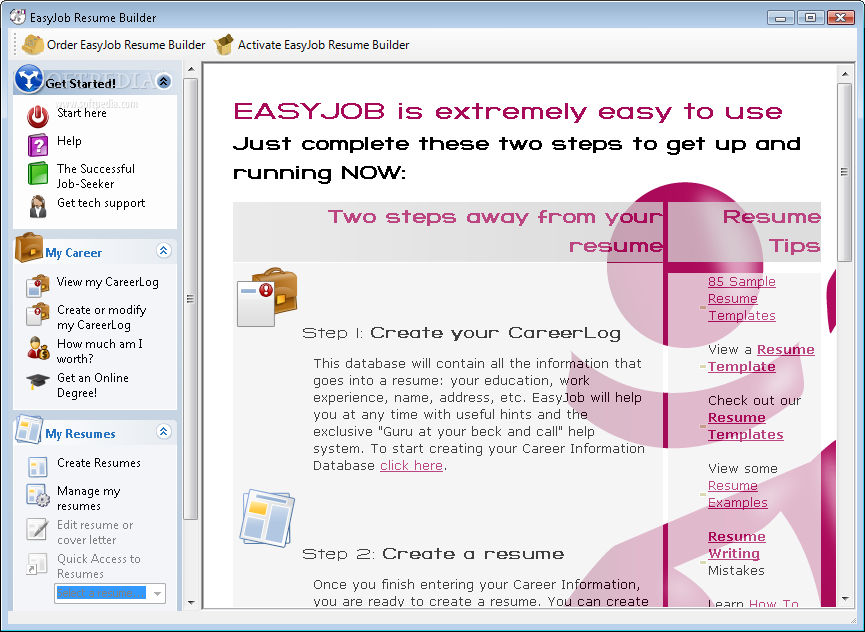
Task: Open The Successful Job-Seeker item
Action: tap(95, 176)
